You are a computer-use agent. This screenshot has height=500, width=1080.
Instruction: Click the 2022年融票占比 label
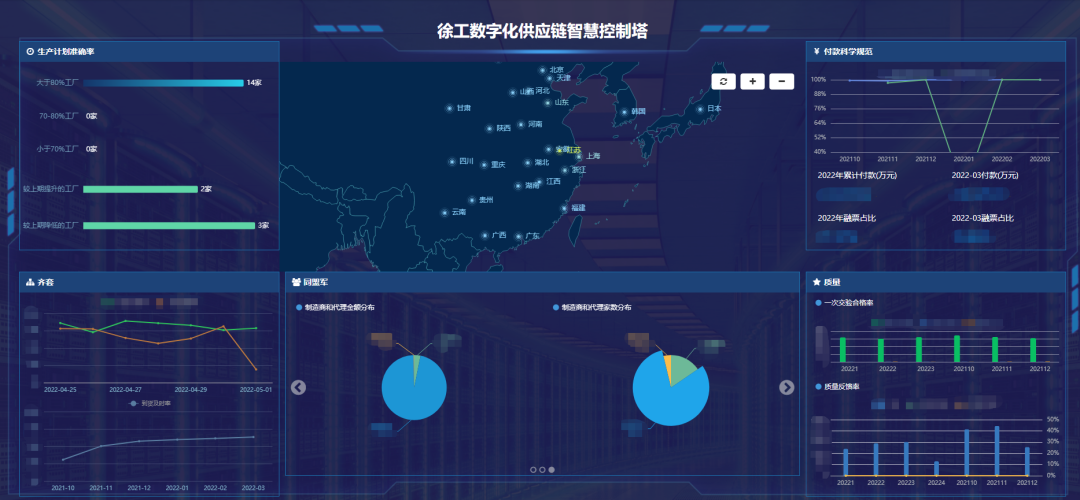click(847, 218)
